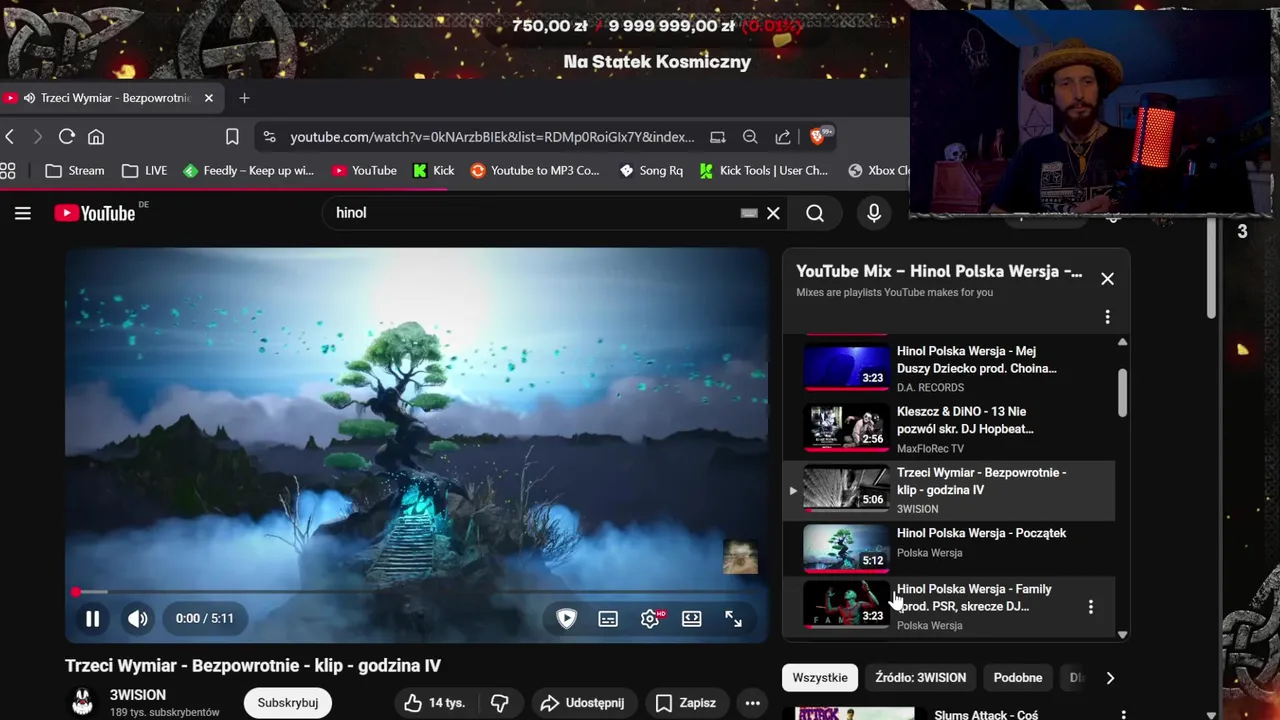Image resolution: width=1280 pixels, height=720 pixels.
Task: Open the Kick Tools bookmark
Action: pos(763,171)
